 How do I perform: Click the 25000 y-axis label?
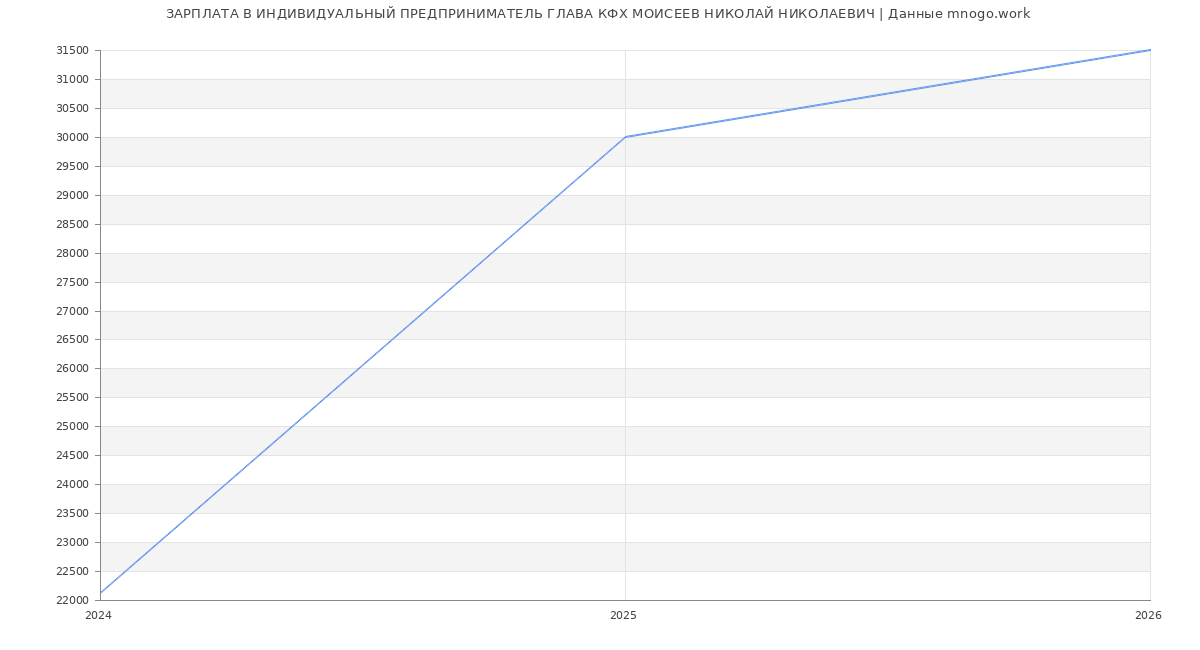coord(72,427)
